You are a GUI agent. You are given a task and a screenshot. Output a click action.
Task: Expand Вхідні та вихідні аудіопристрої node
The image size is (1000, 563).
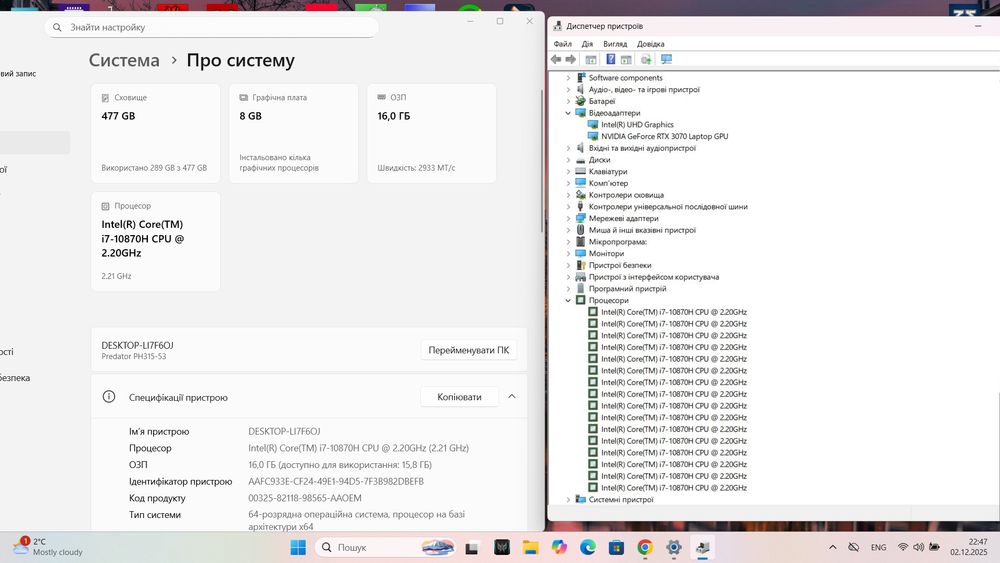[x=568, y=148]
